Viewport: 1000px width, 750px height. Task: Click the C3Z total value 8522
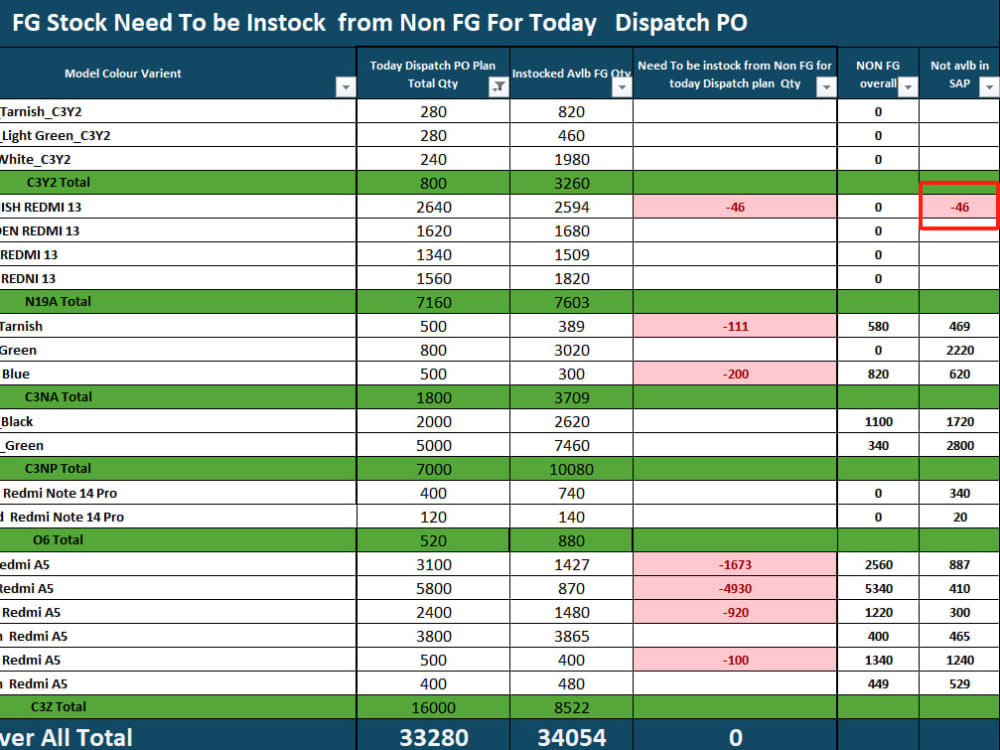571,707
